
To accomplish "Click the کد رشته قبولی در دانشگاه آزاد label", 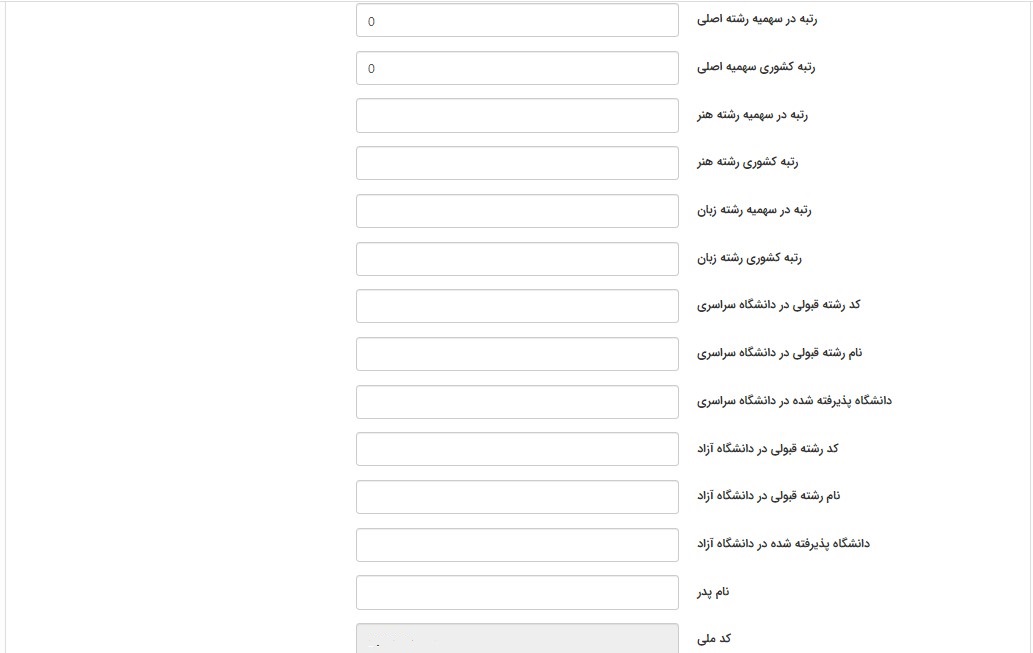I will [x=768, y=448].
